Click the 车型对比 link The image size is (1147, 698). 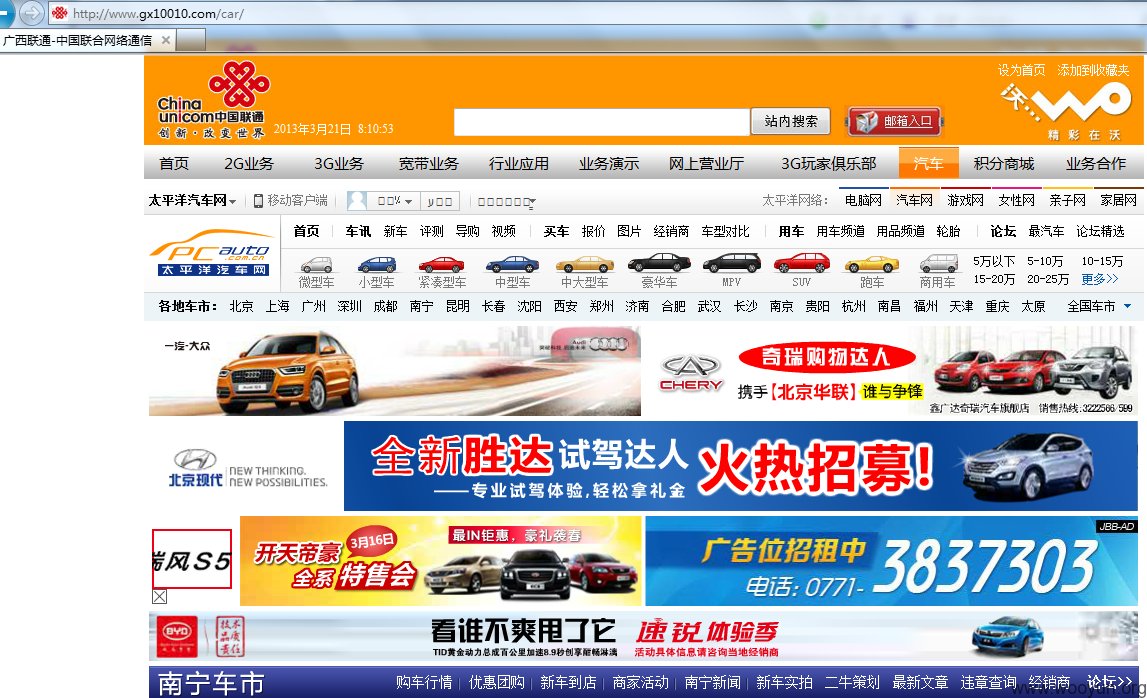[x=726, y=231]
